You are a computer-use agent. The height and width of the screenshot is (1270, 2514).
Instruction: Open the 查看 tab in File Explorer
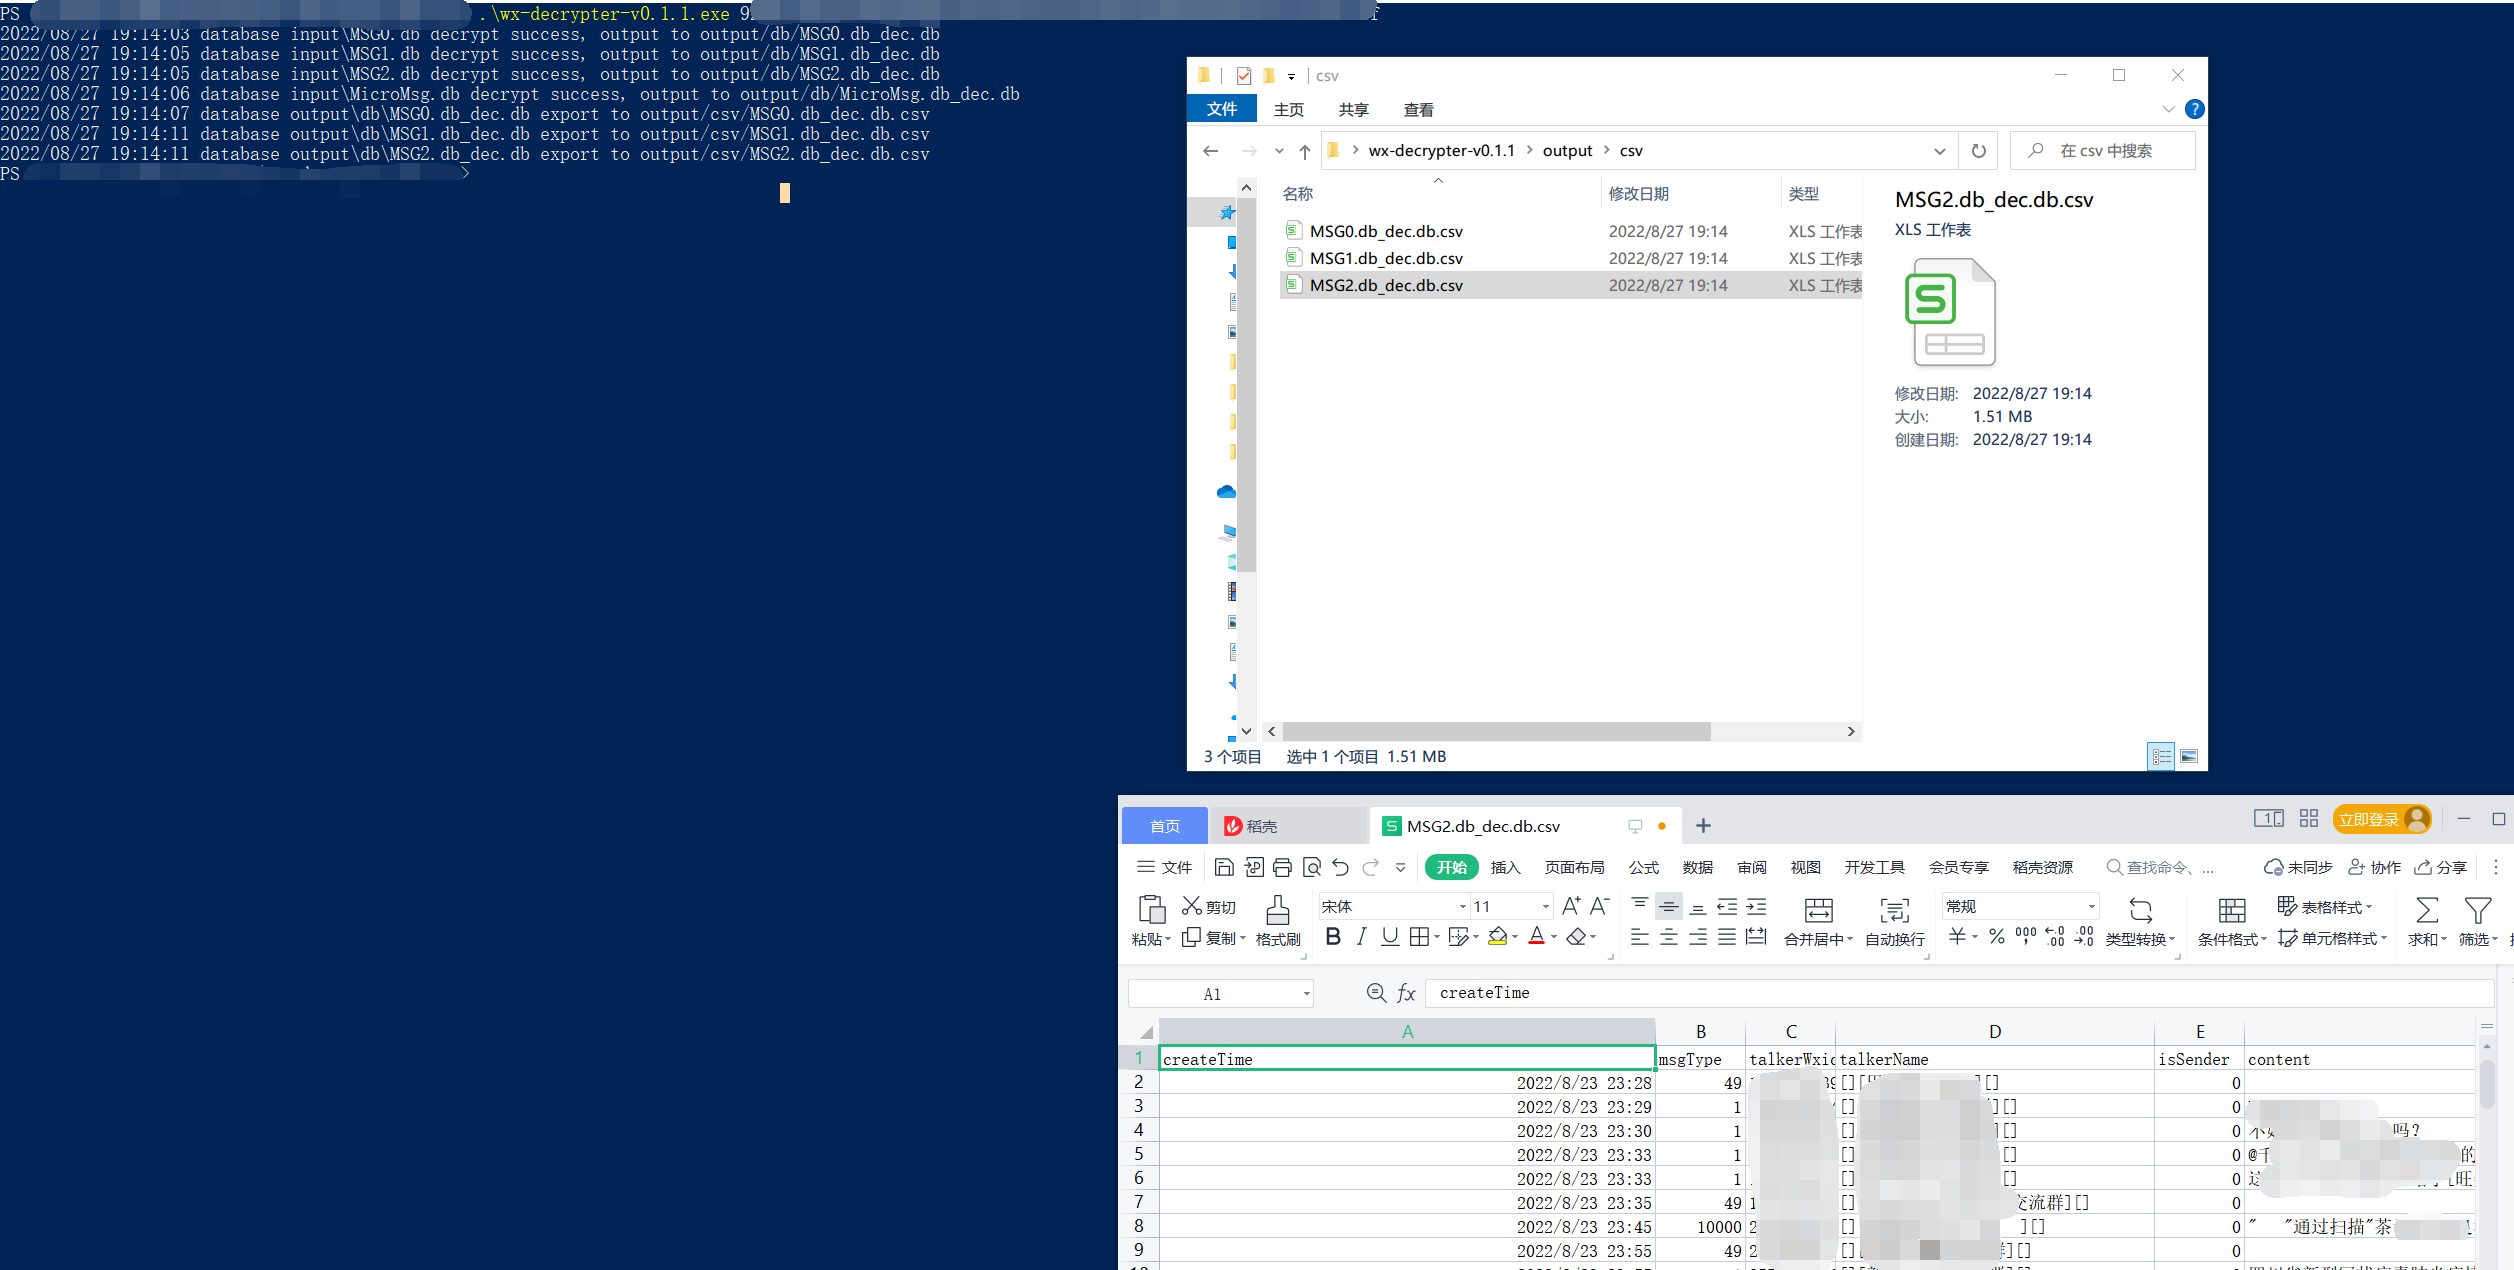[x=1418, y=110]
